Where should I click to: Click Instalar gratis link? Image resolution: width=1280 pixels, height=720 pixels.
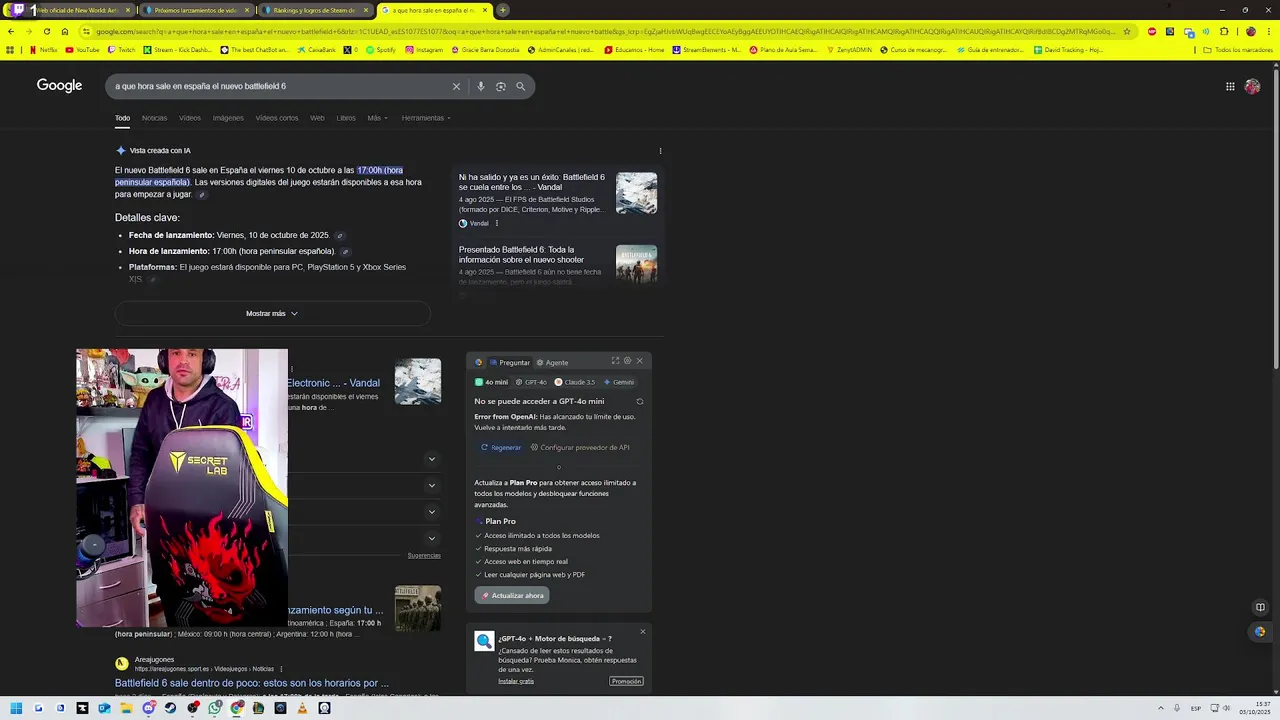[x=516, y=681]
